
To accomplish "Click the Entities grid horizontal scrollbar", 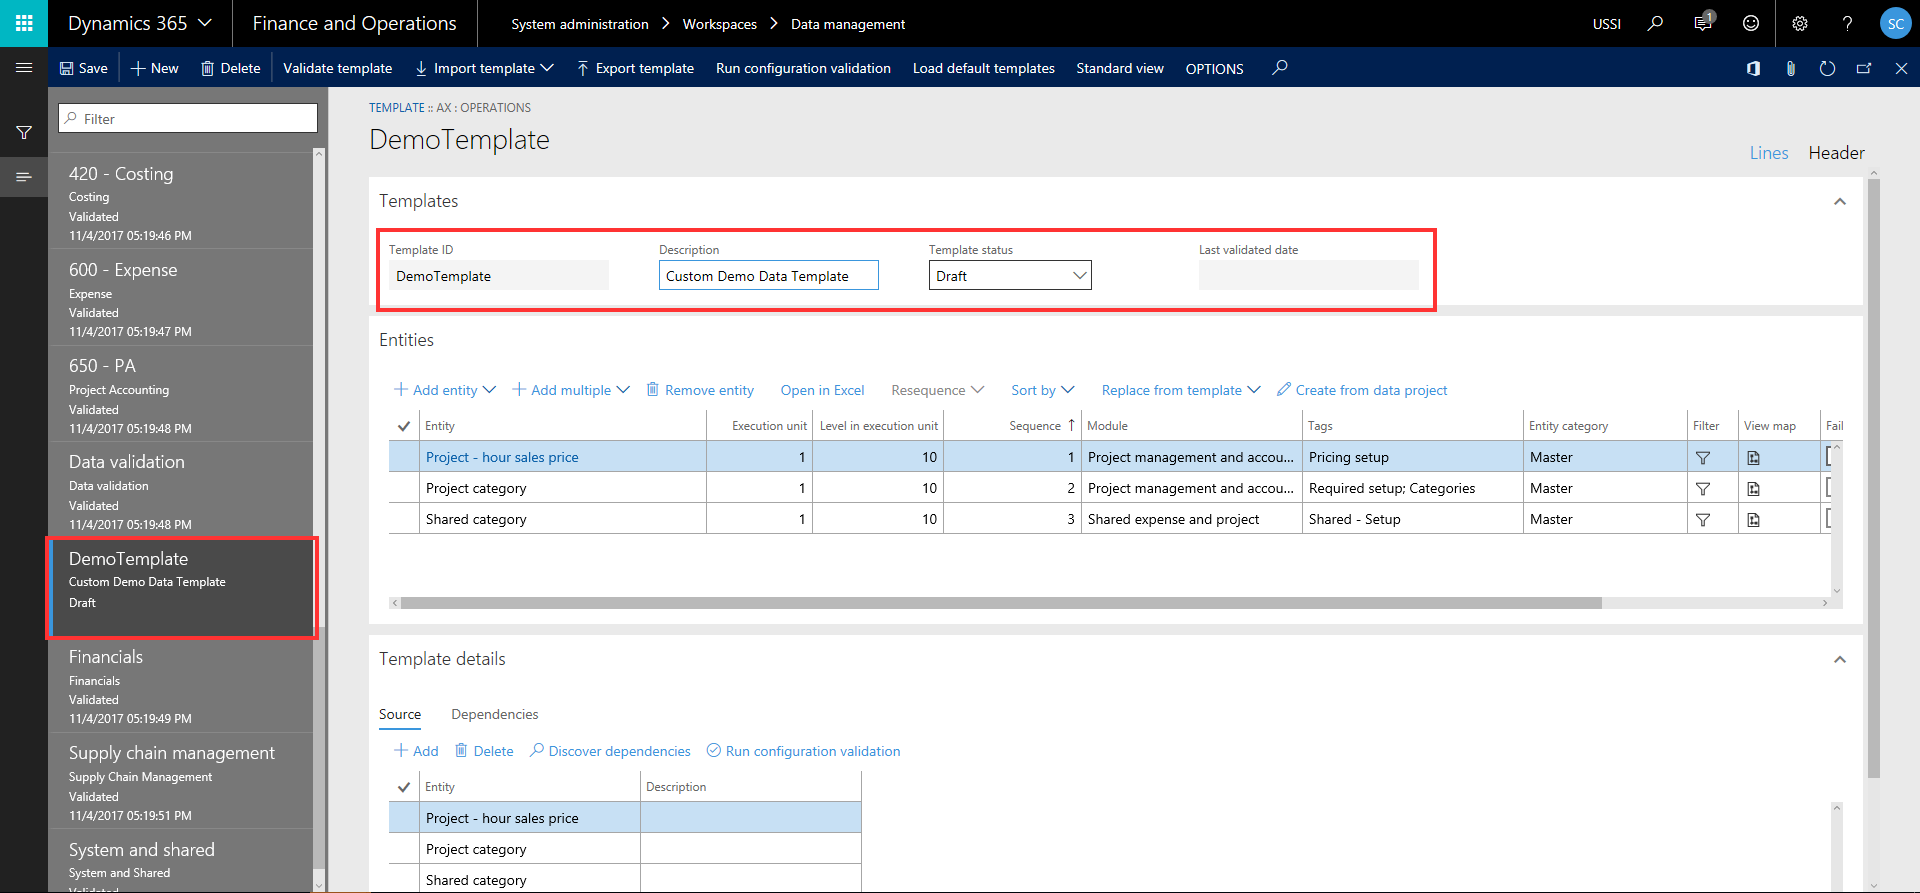I will click(1000, 603).
